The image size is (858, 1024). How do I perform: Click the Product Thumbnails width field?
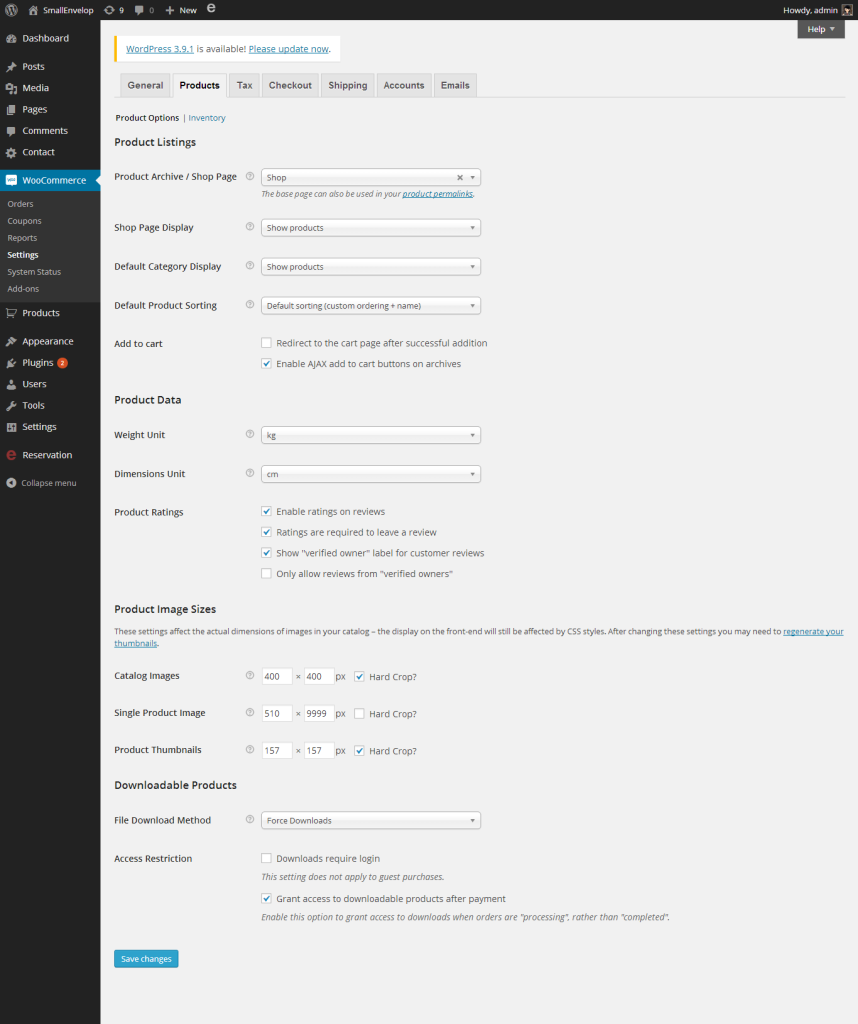[x=277, y=751]
